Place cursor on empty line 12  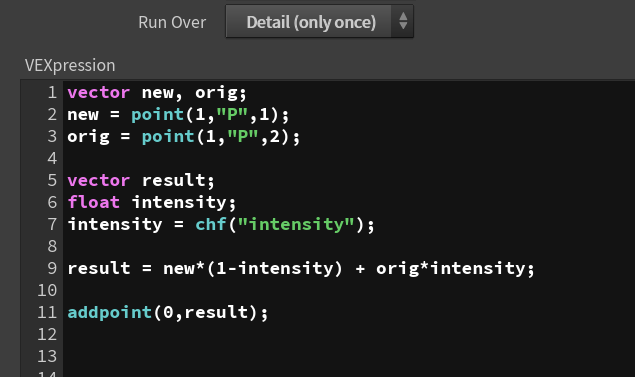tap(348, 334)
